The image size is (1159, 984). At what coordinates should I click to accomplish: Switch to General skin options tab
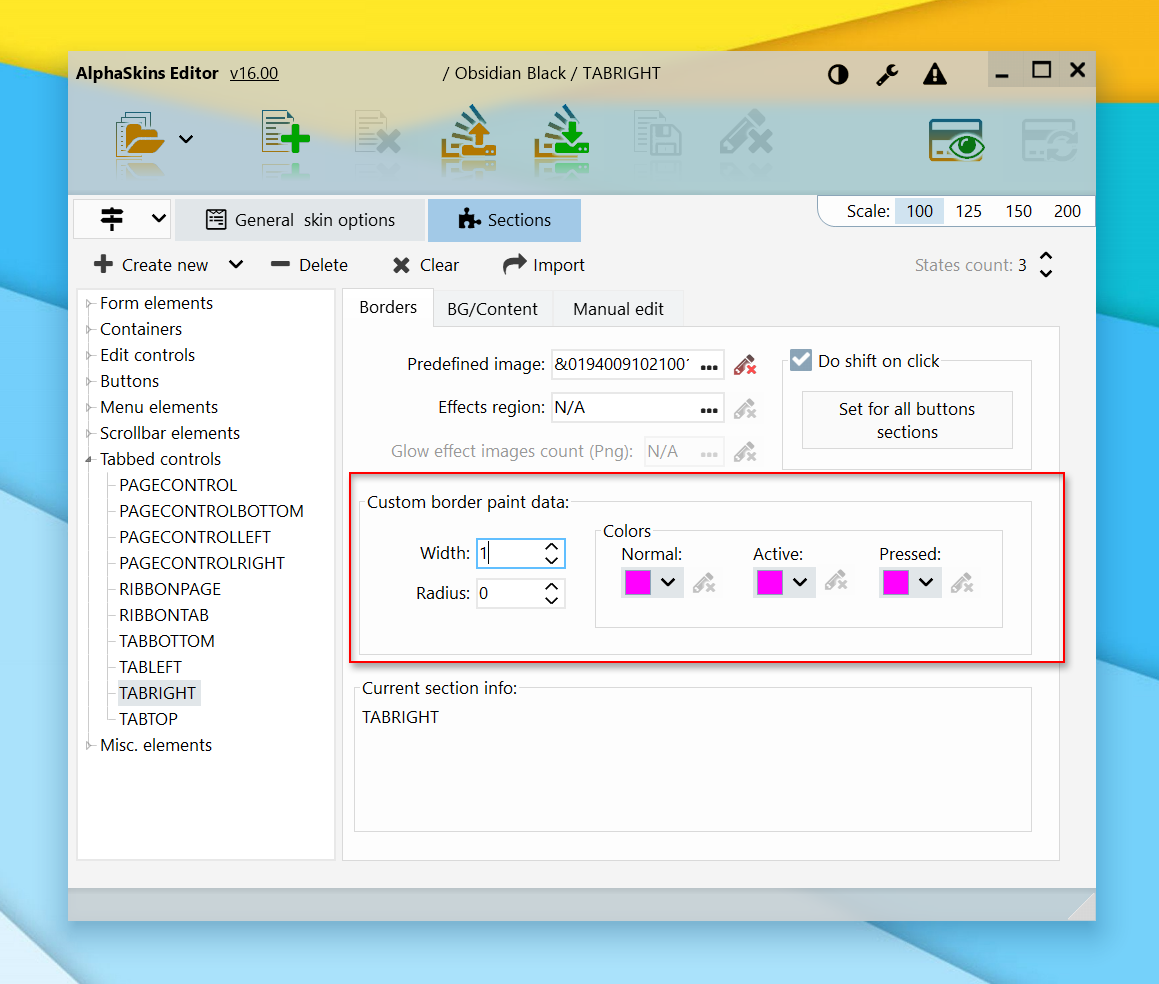pos(300,220)
